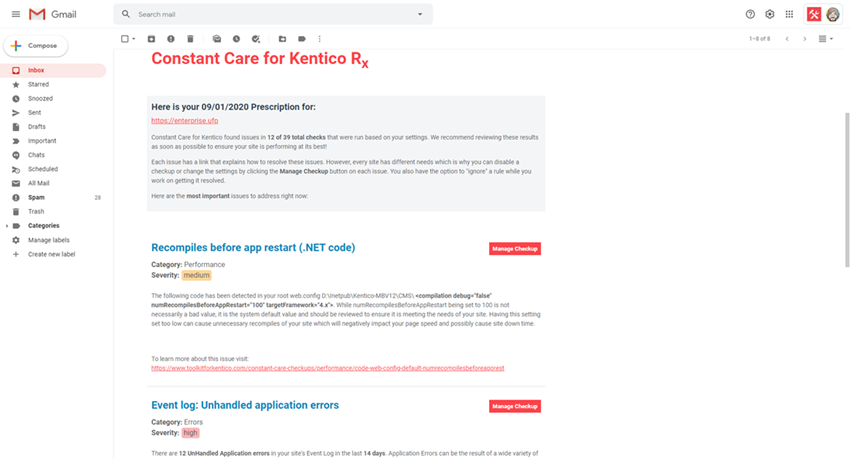The image size is (850, 459).
Task: Apply a label using the label icon
Action: 302,39
